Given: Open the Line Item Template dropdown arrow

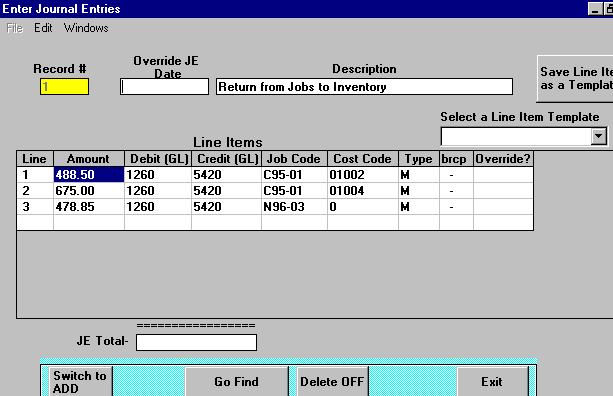Looking at the screenshot, I should tap(599, 136).
